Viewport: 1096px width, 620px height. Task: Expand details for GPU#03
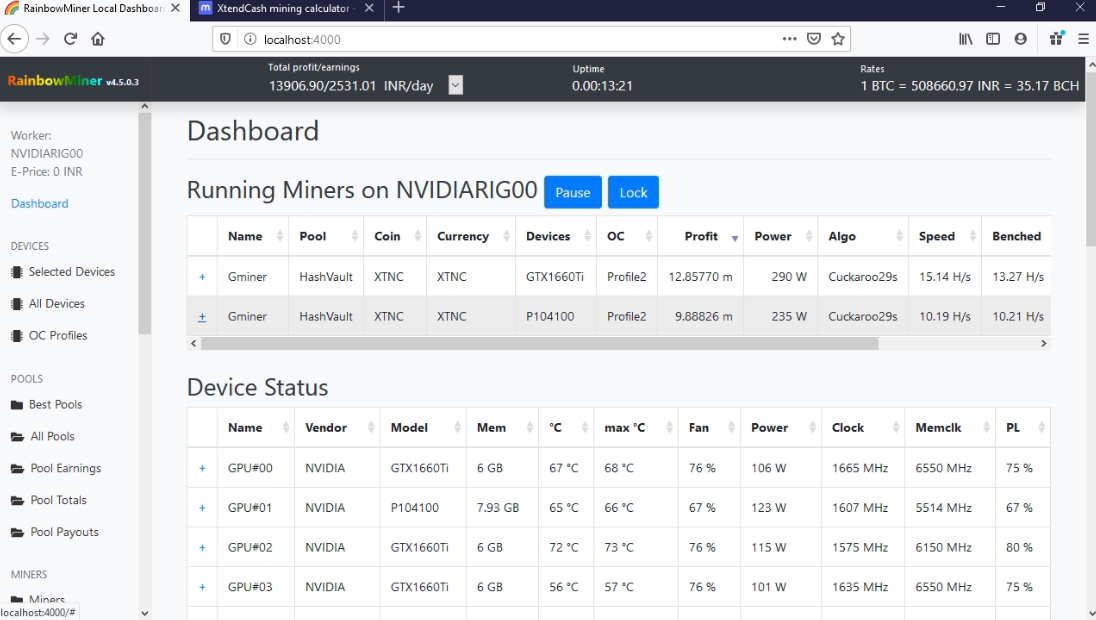point(202,587)
